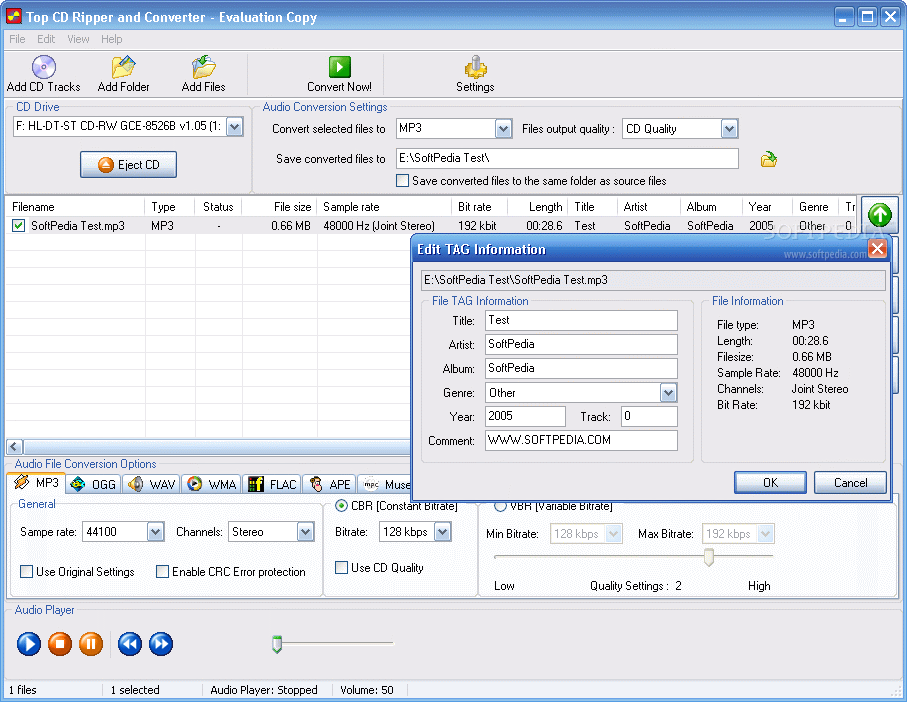Click the Audio Player volume slider thumb
Viewport: 907px width, 702px height.
pyautogui.click(x=277, y=644)
